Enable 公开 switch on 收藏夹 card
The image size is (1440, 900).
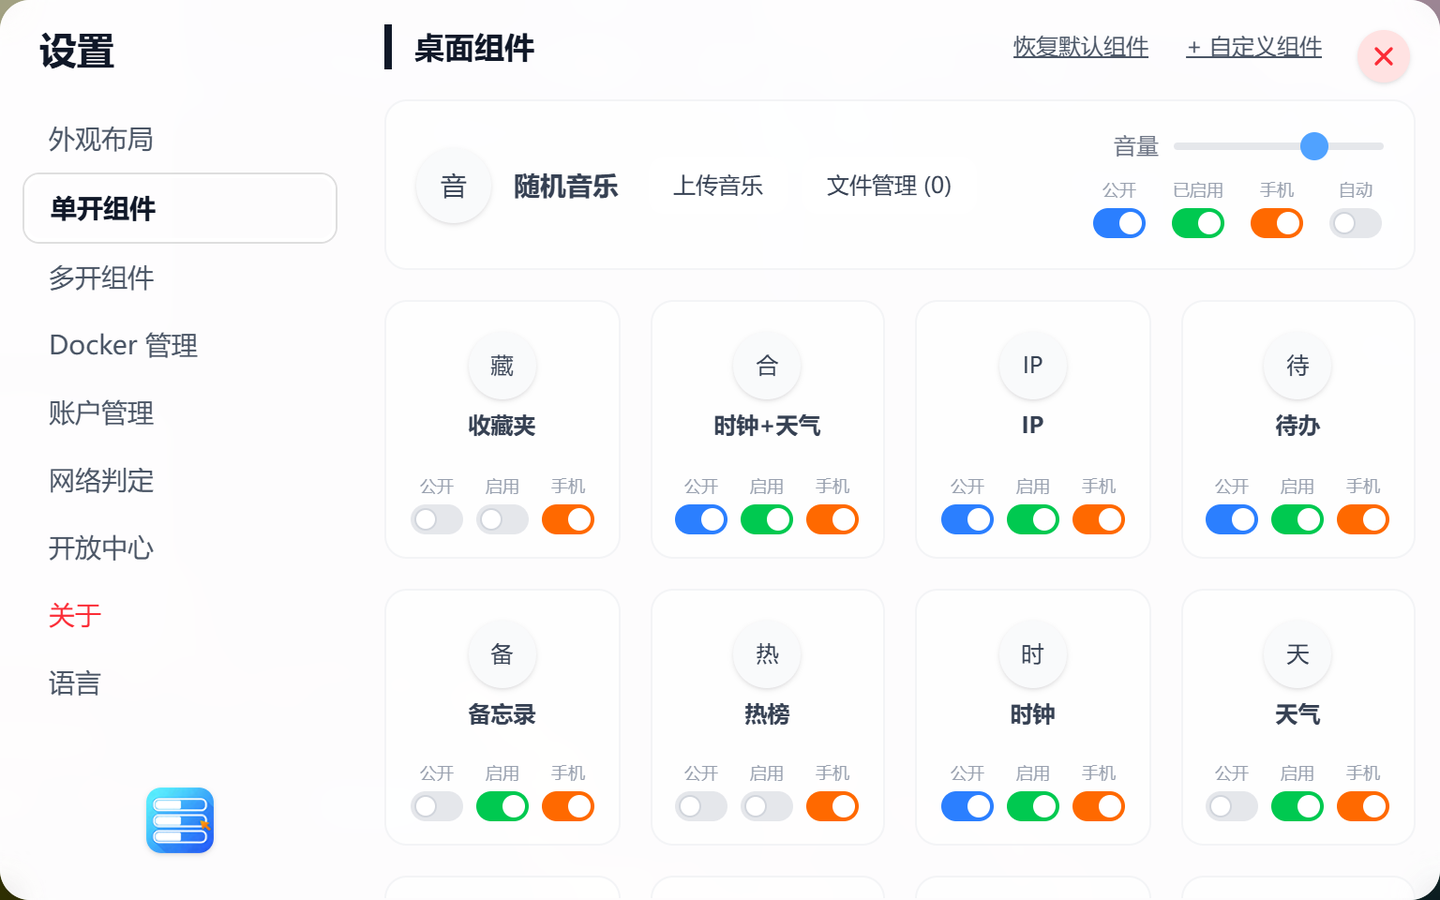click(437, 519)
